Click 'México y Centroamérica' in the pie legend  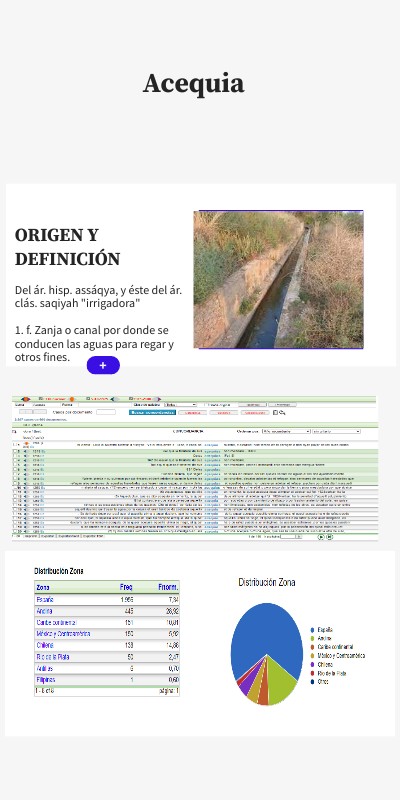tap(341, 656)
